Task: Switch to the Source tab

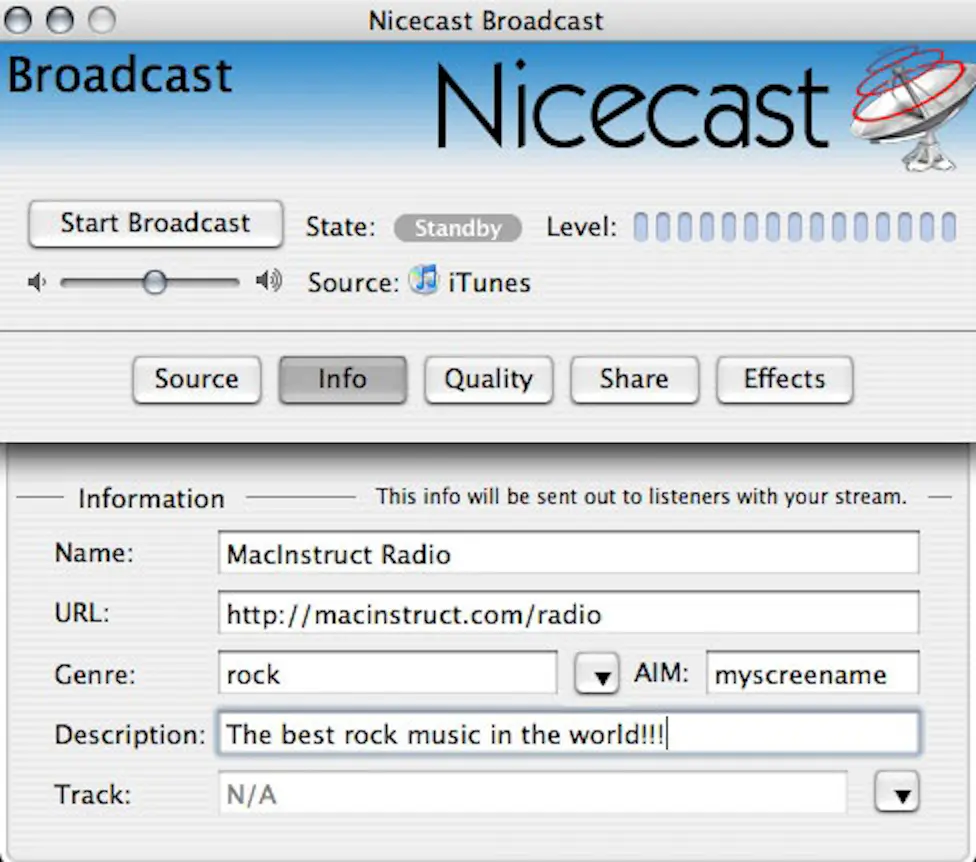Action: point(196,380)
